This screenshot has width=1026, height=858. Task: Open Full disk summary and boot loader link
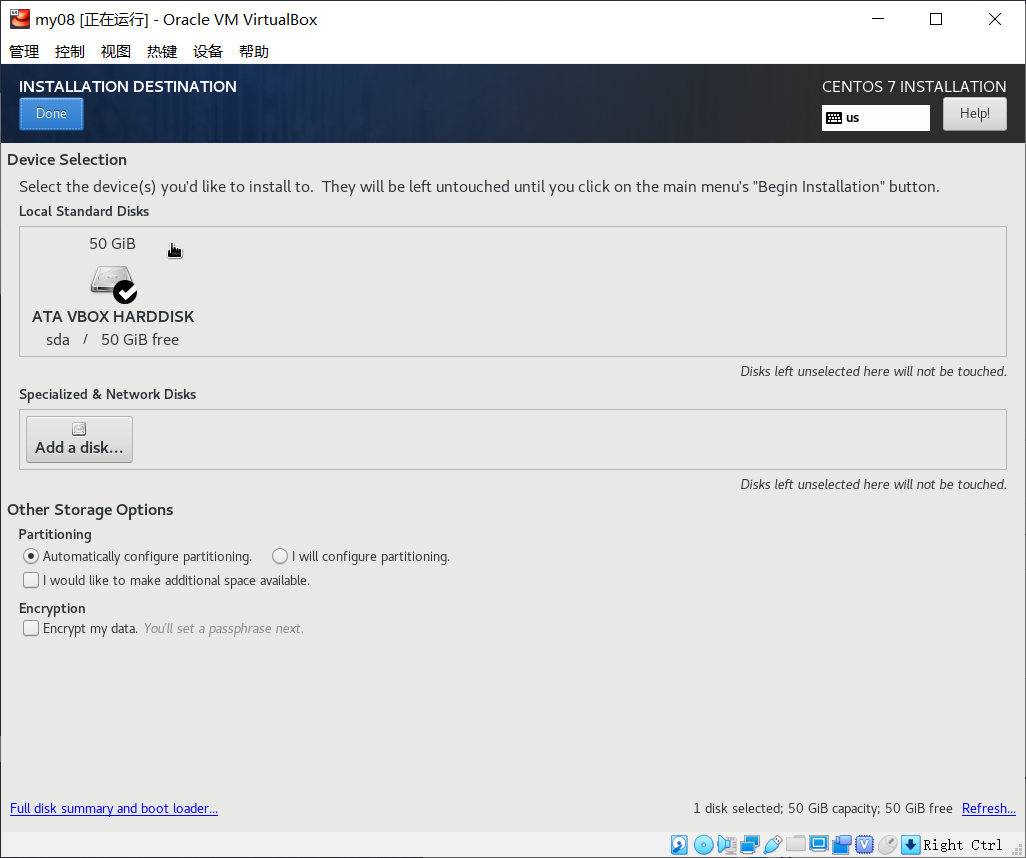[x=114, y=808]
